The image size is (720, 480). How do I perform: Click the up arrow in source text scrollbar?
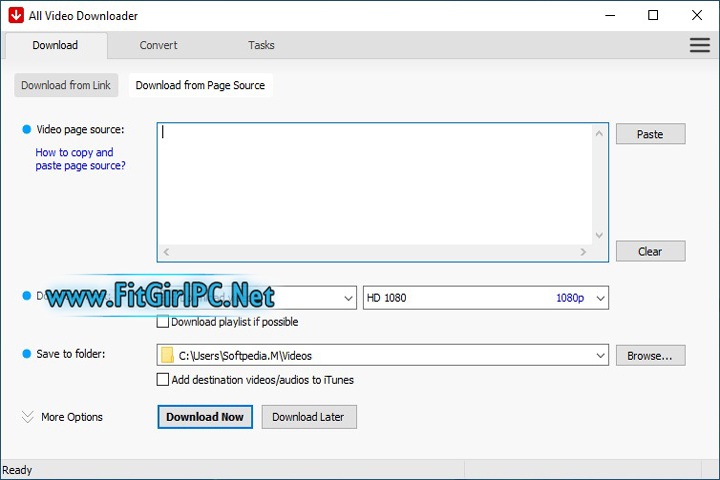pyautogui.click(x=599, y=133)
